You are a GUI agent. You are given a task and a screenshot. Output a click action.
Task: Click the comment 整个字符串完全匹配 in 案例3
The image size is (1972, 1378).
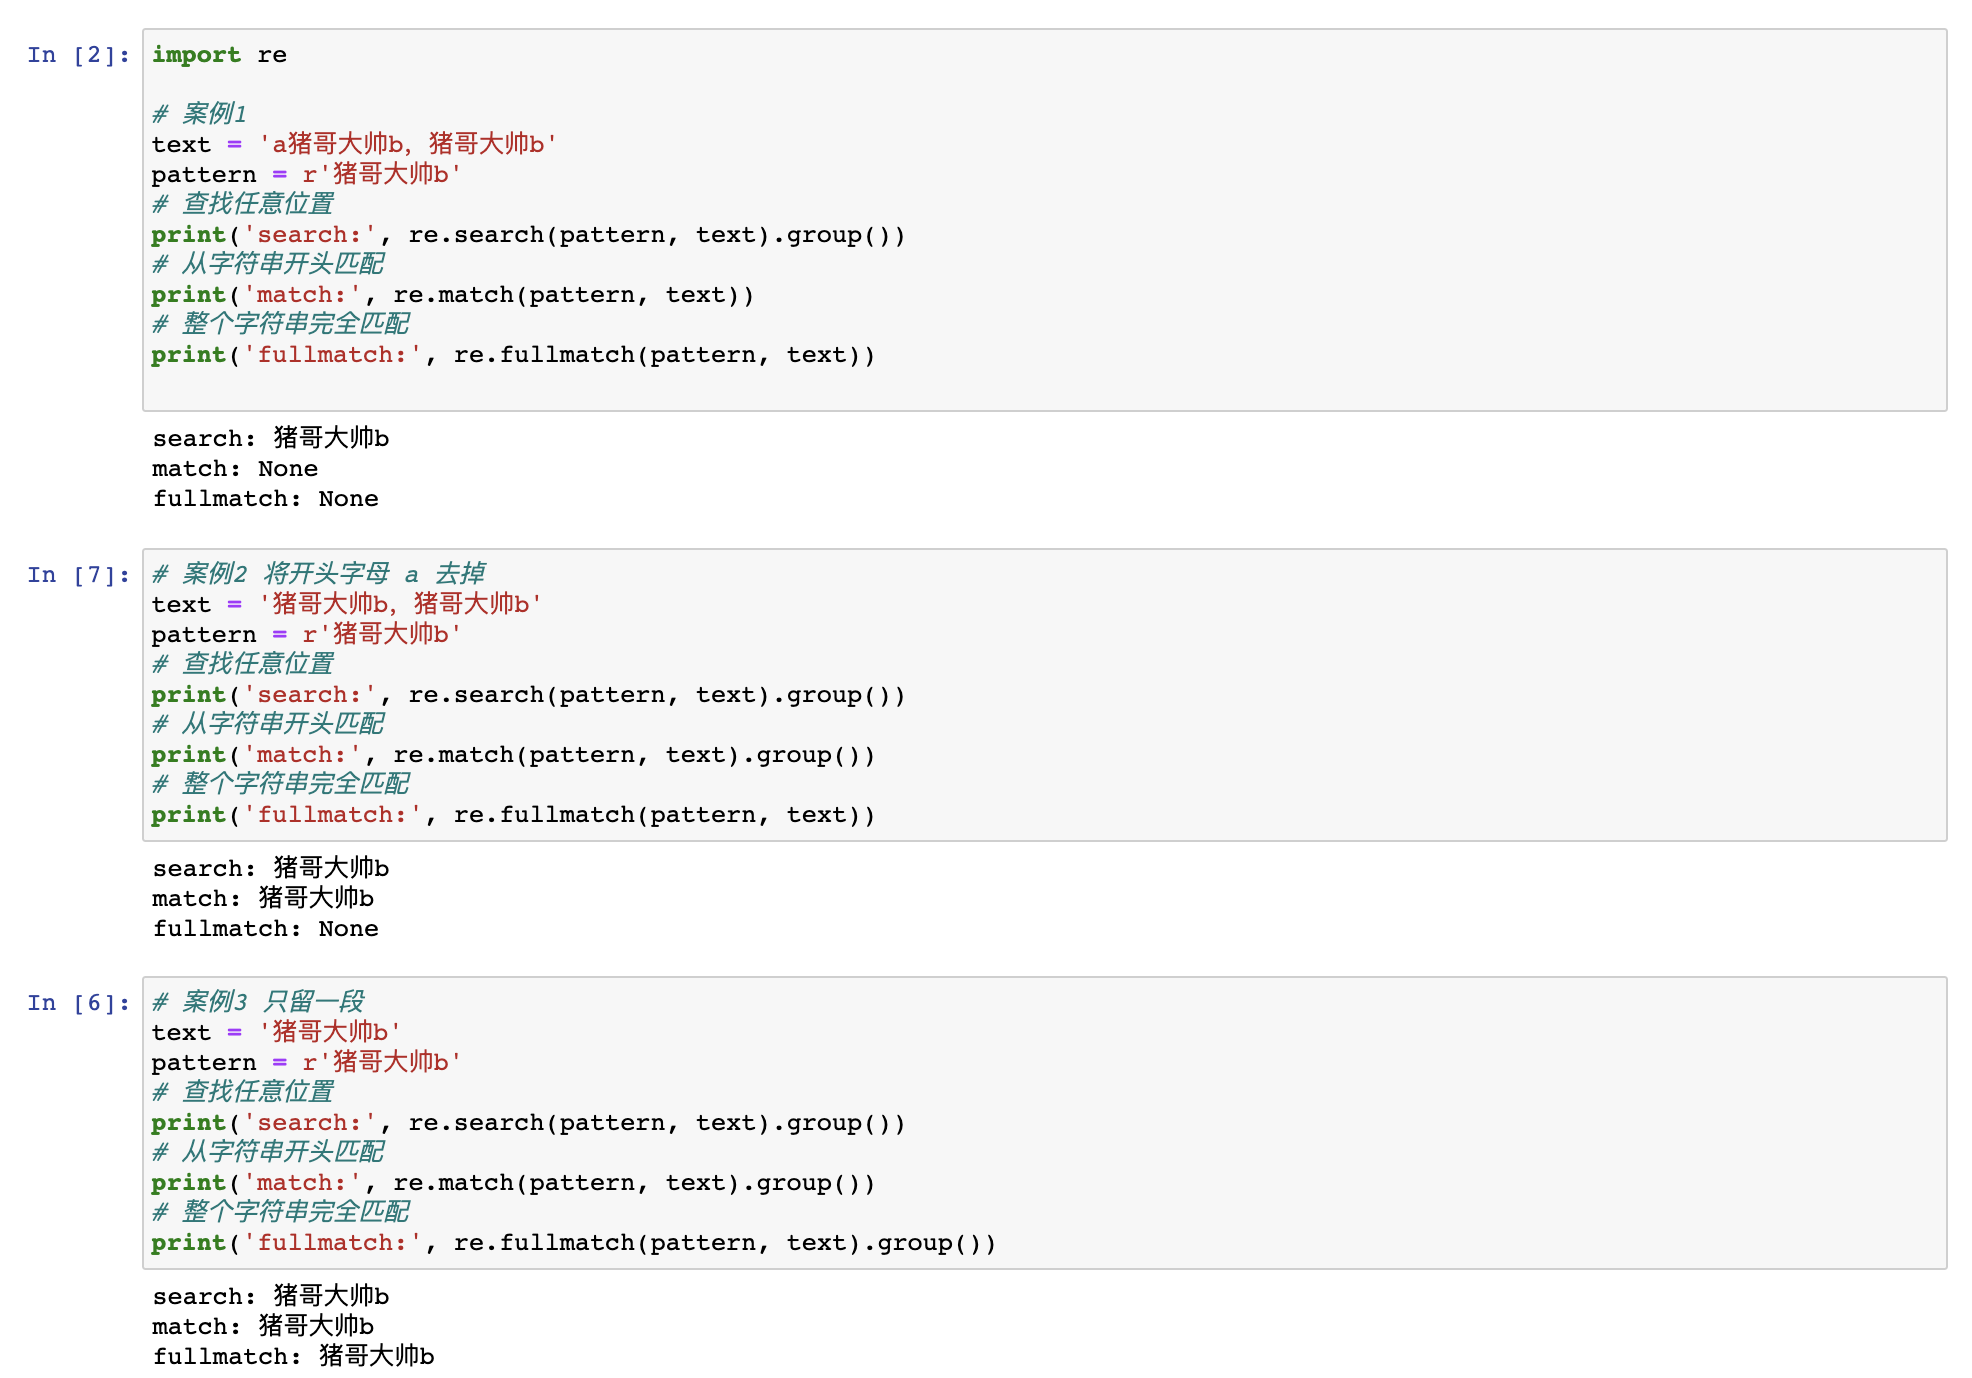coord(282,1212)
